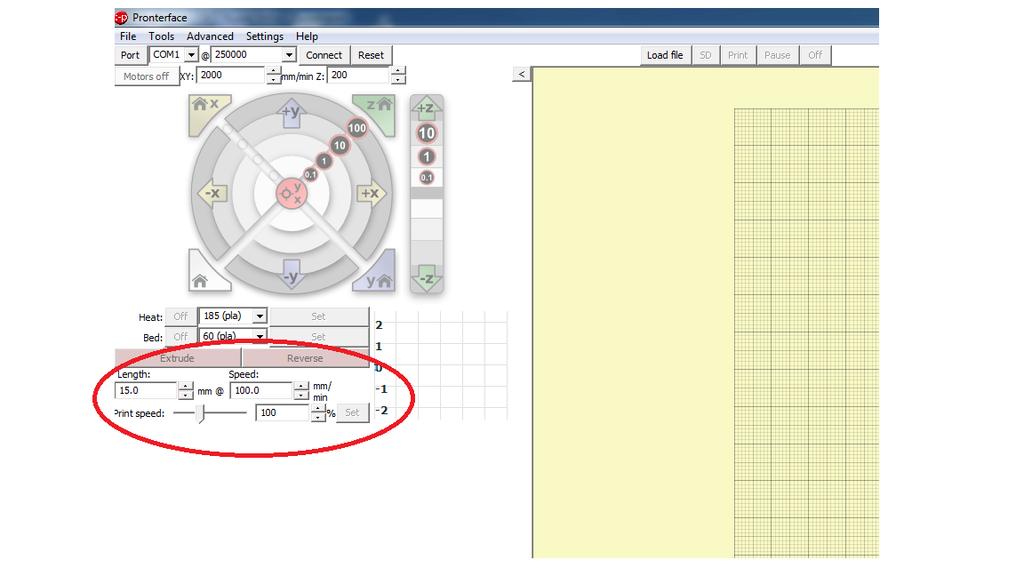Move up with +Z arrow
The height and width of the screenshot is (576, 1024).
[426, 107]
